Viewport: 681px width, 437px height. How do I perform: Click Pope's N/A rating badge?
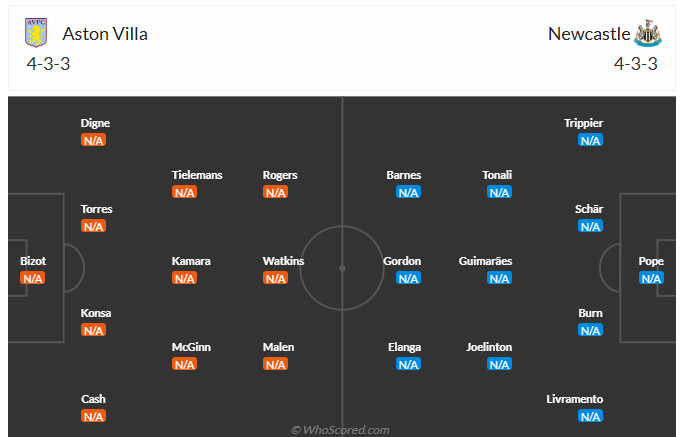651,278
